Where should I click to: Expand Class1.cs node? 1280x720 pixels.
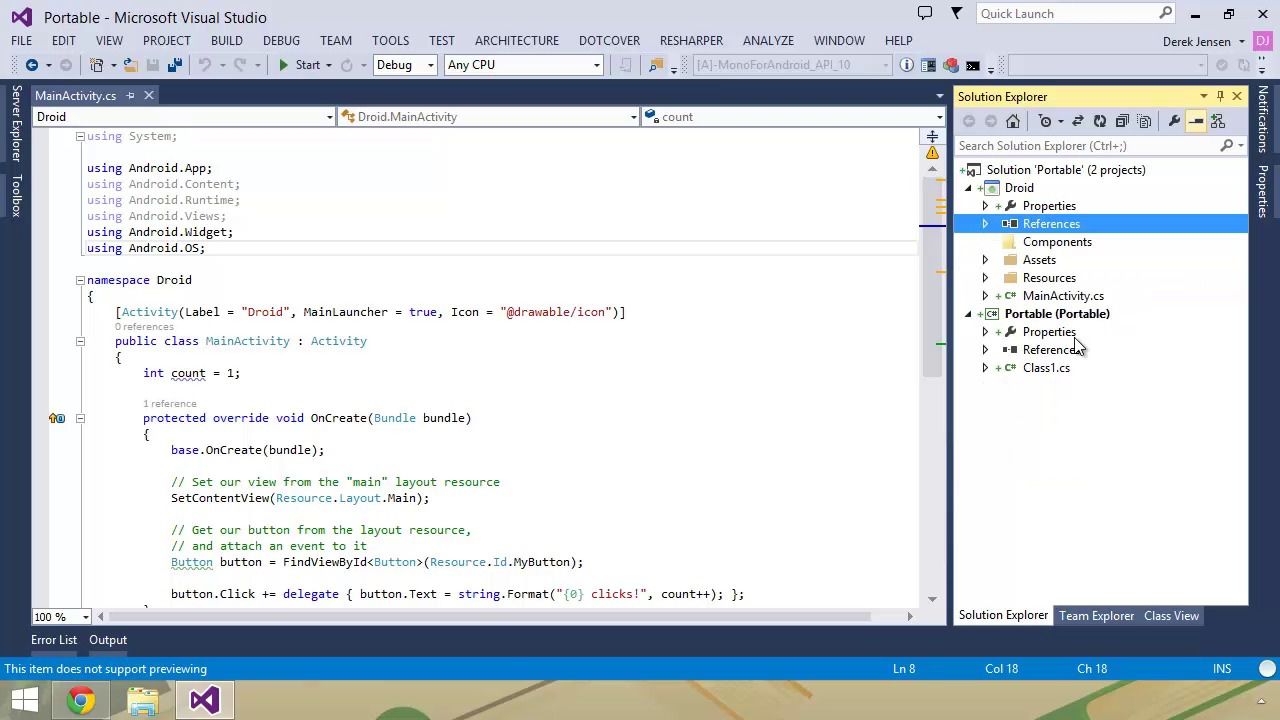point(985,368)
